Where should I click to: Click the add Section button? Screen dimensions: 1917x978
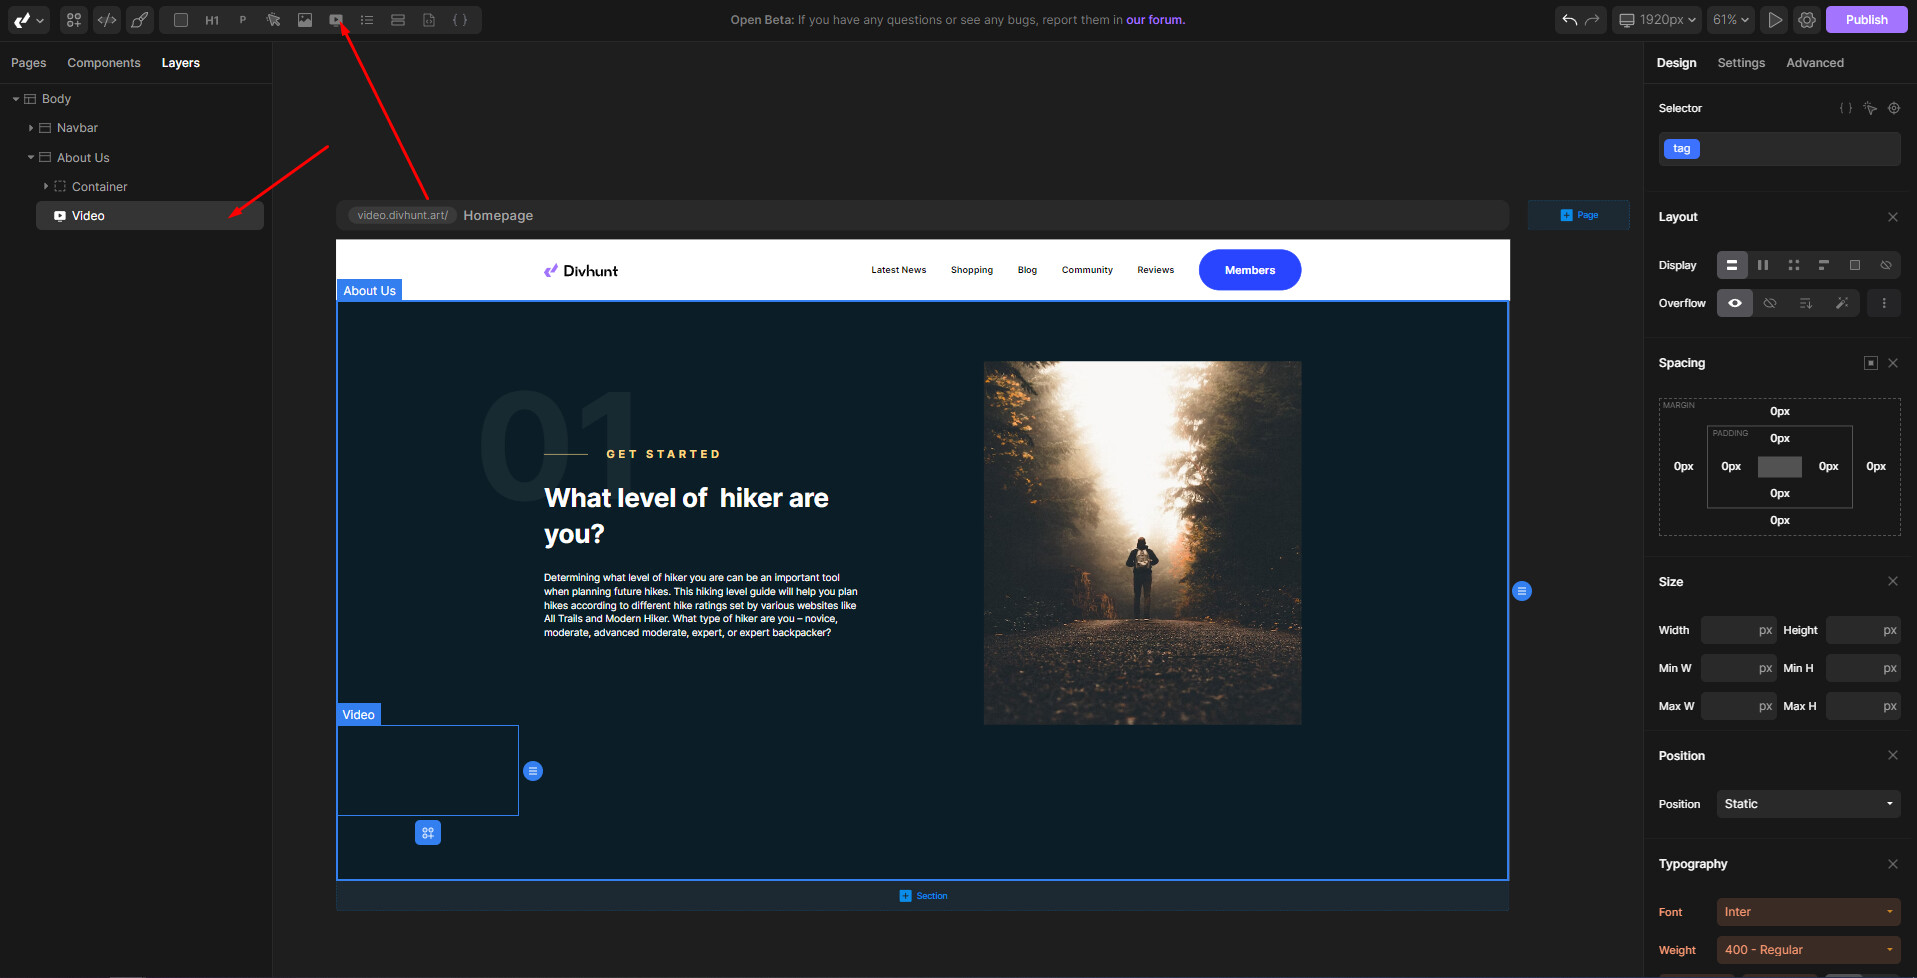pos(923,896)
